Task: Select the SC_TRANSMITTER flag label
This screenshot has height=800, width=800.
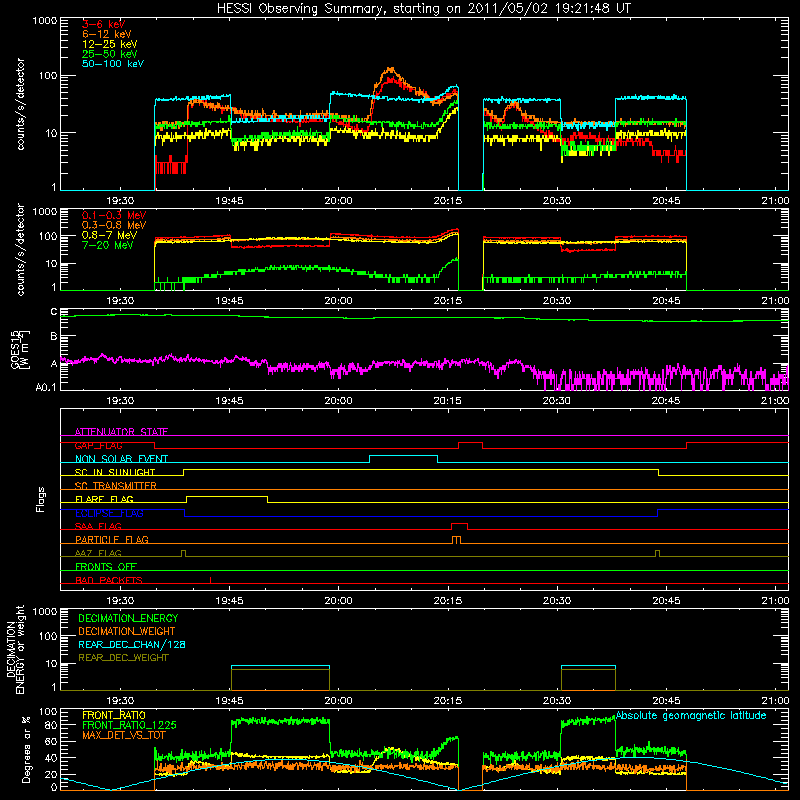Action: (x=115, y=486)
